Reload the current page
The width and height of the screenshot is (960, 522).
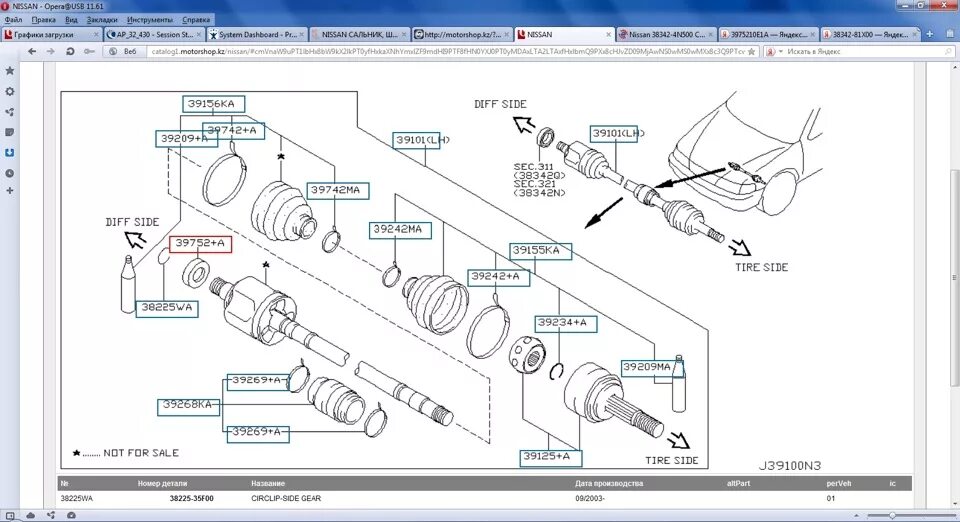click(x=70, y=51)
